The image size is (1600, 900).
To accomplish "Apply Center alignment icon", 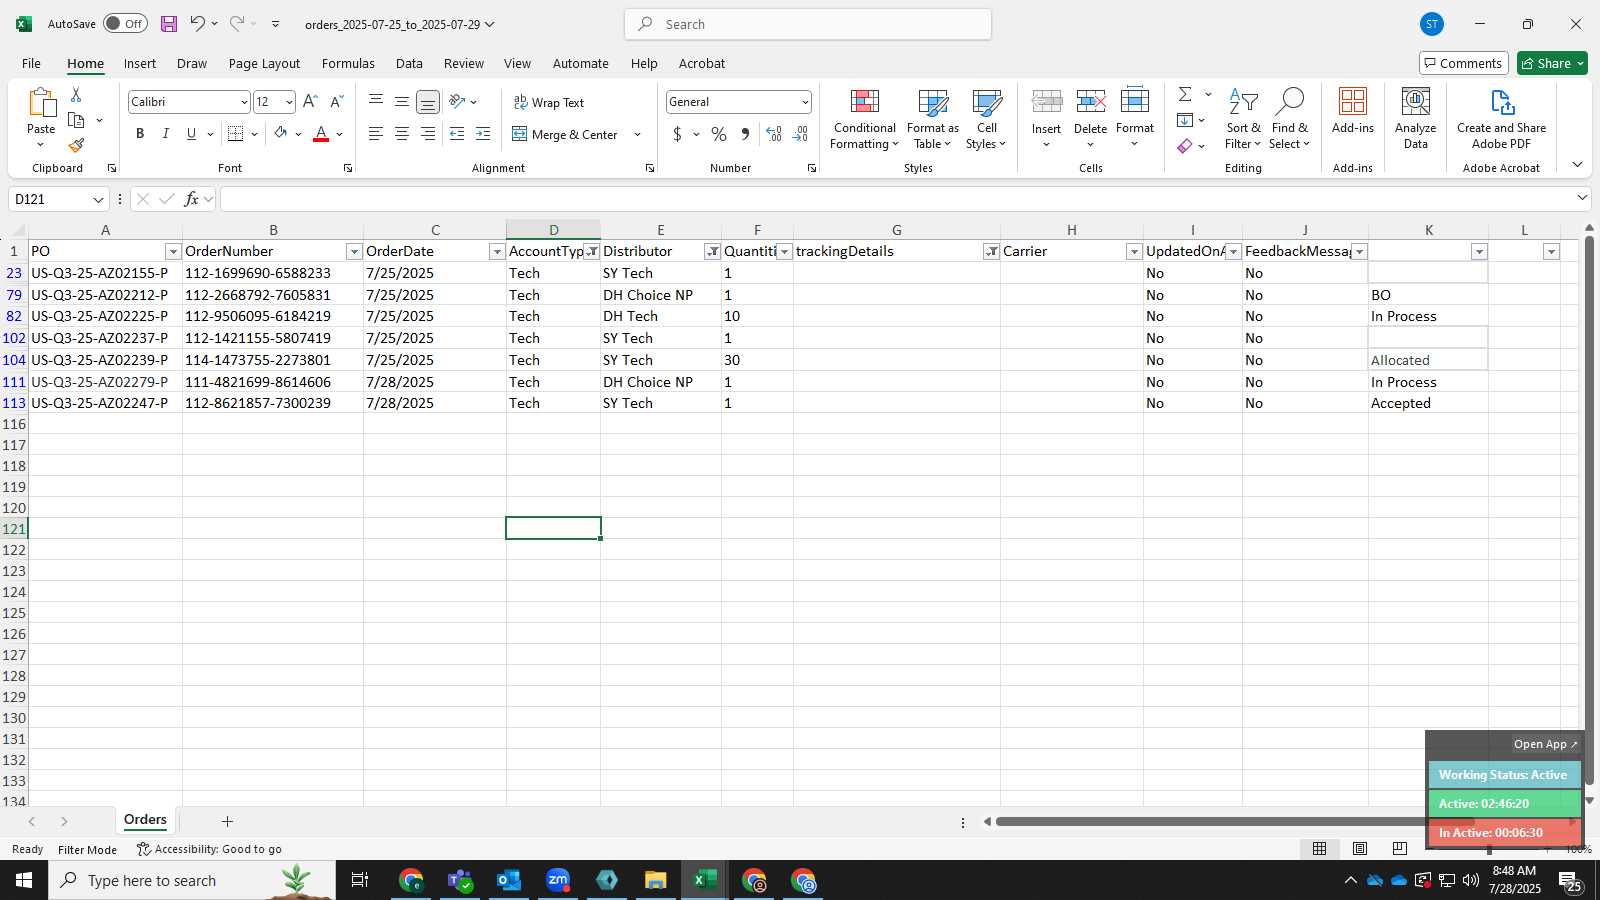I will 401,134.
